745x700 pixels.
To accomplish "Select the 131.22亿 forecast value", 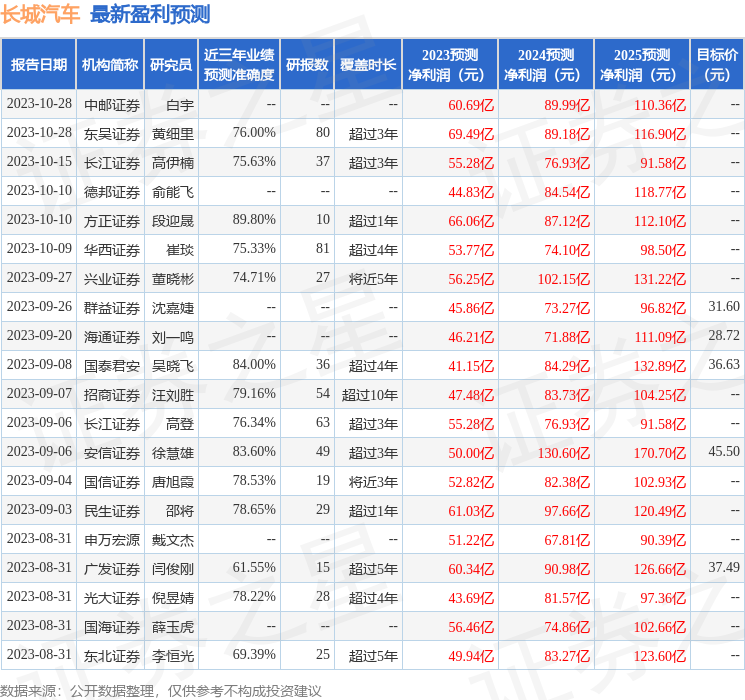I will click(x=660, y=279).
